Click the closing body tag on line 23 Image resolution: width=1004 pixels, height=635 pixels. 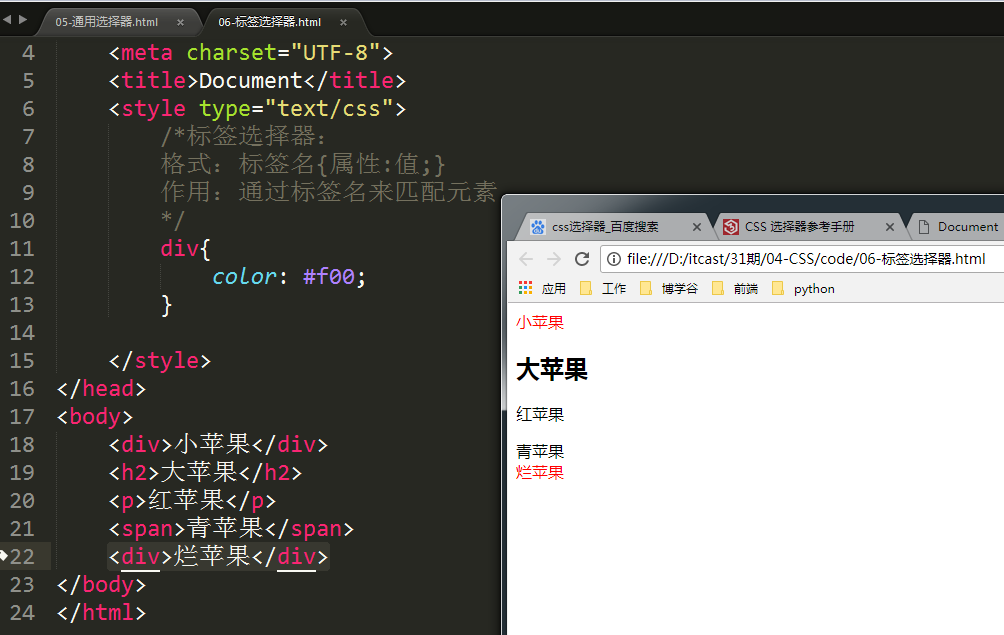(101, 584)
